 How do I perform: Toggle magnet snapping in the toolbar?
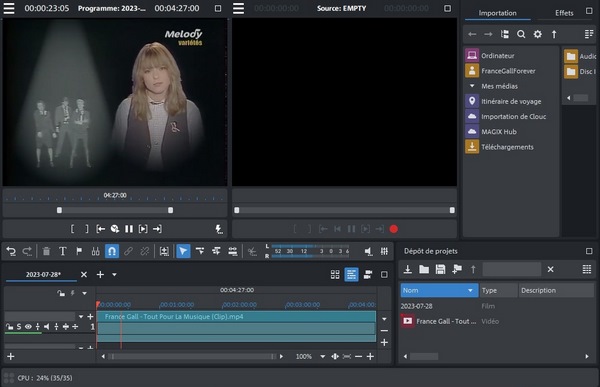112,251
